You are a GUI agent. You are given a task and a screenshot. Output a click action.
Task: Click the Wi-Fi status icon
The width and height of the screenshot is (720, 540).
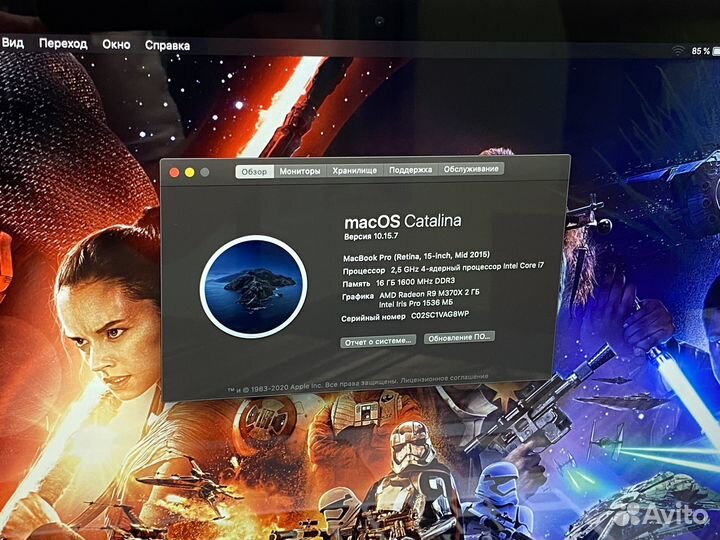coord(678,51)
